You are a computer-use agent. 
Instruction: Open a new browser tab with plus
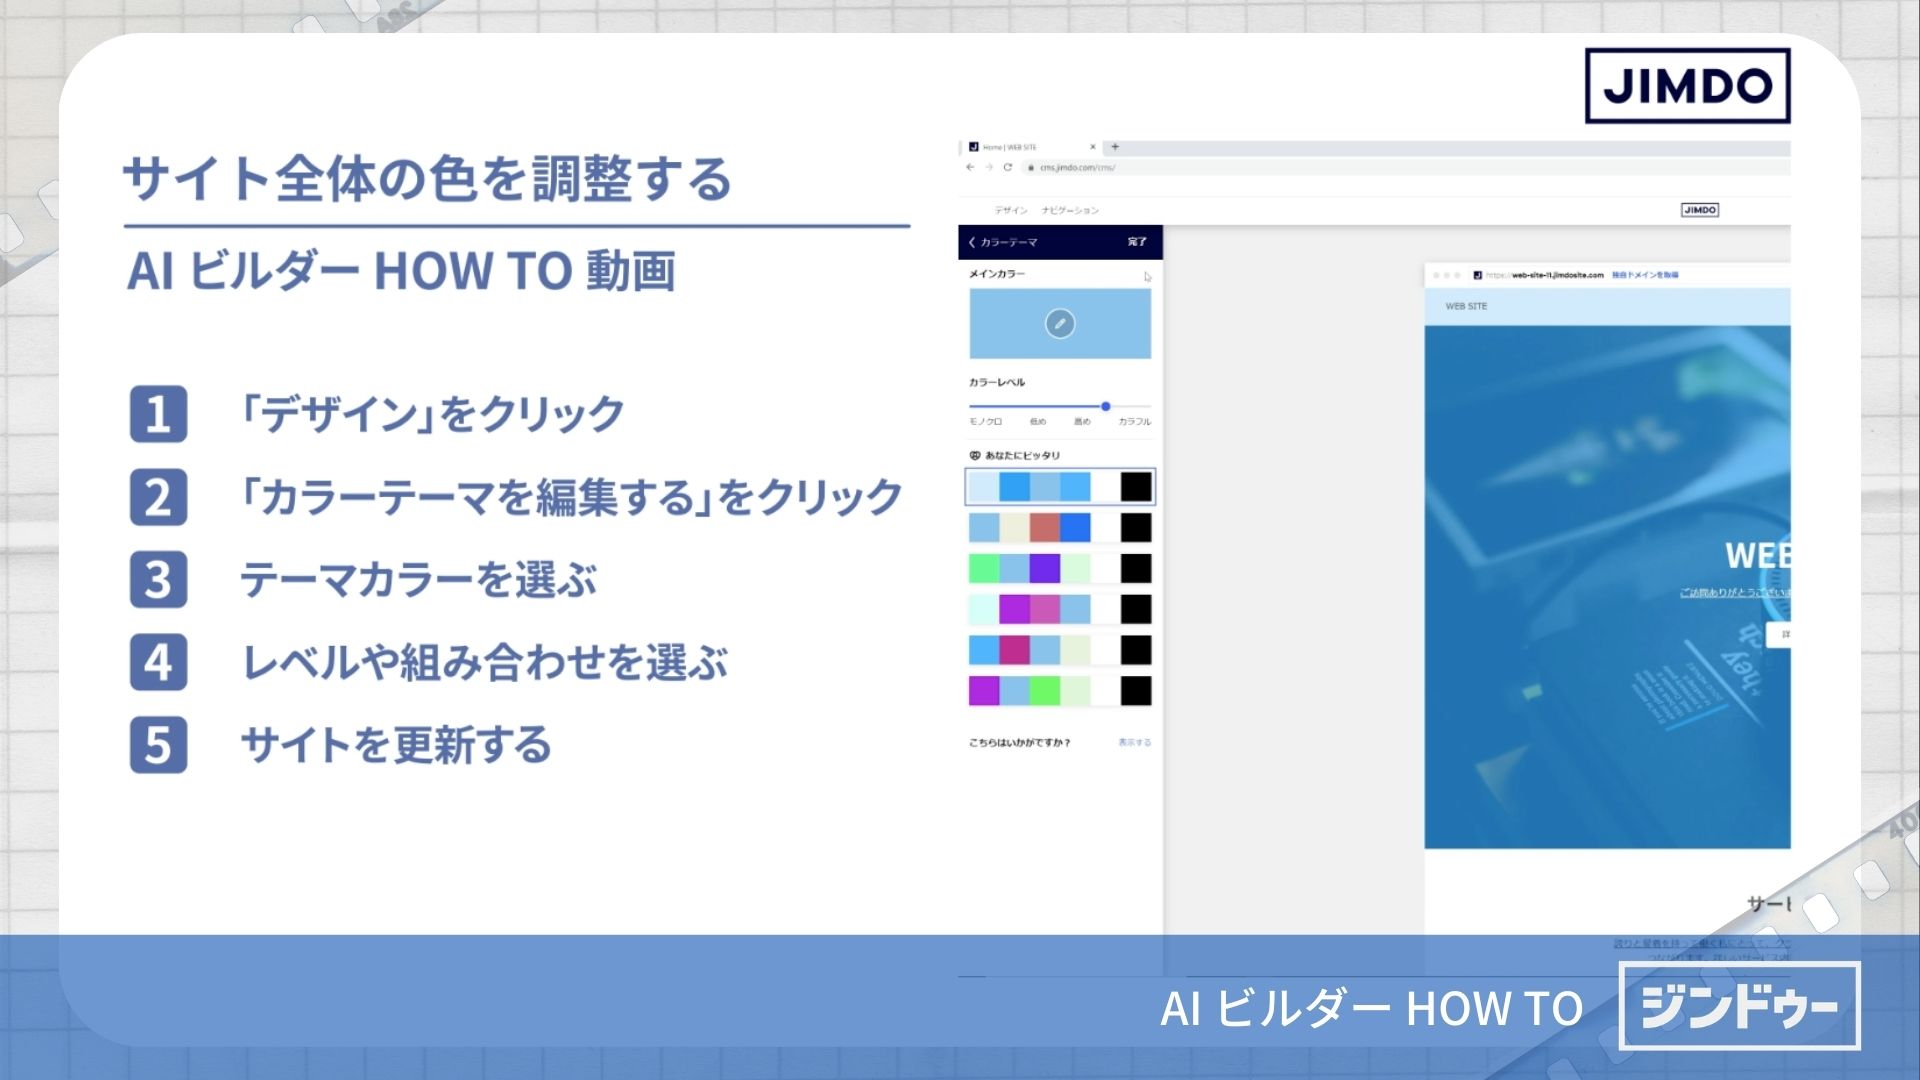[x=1115, y=147]
